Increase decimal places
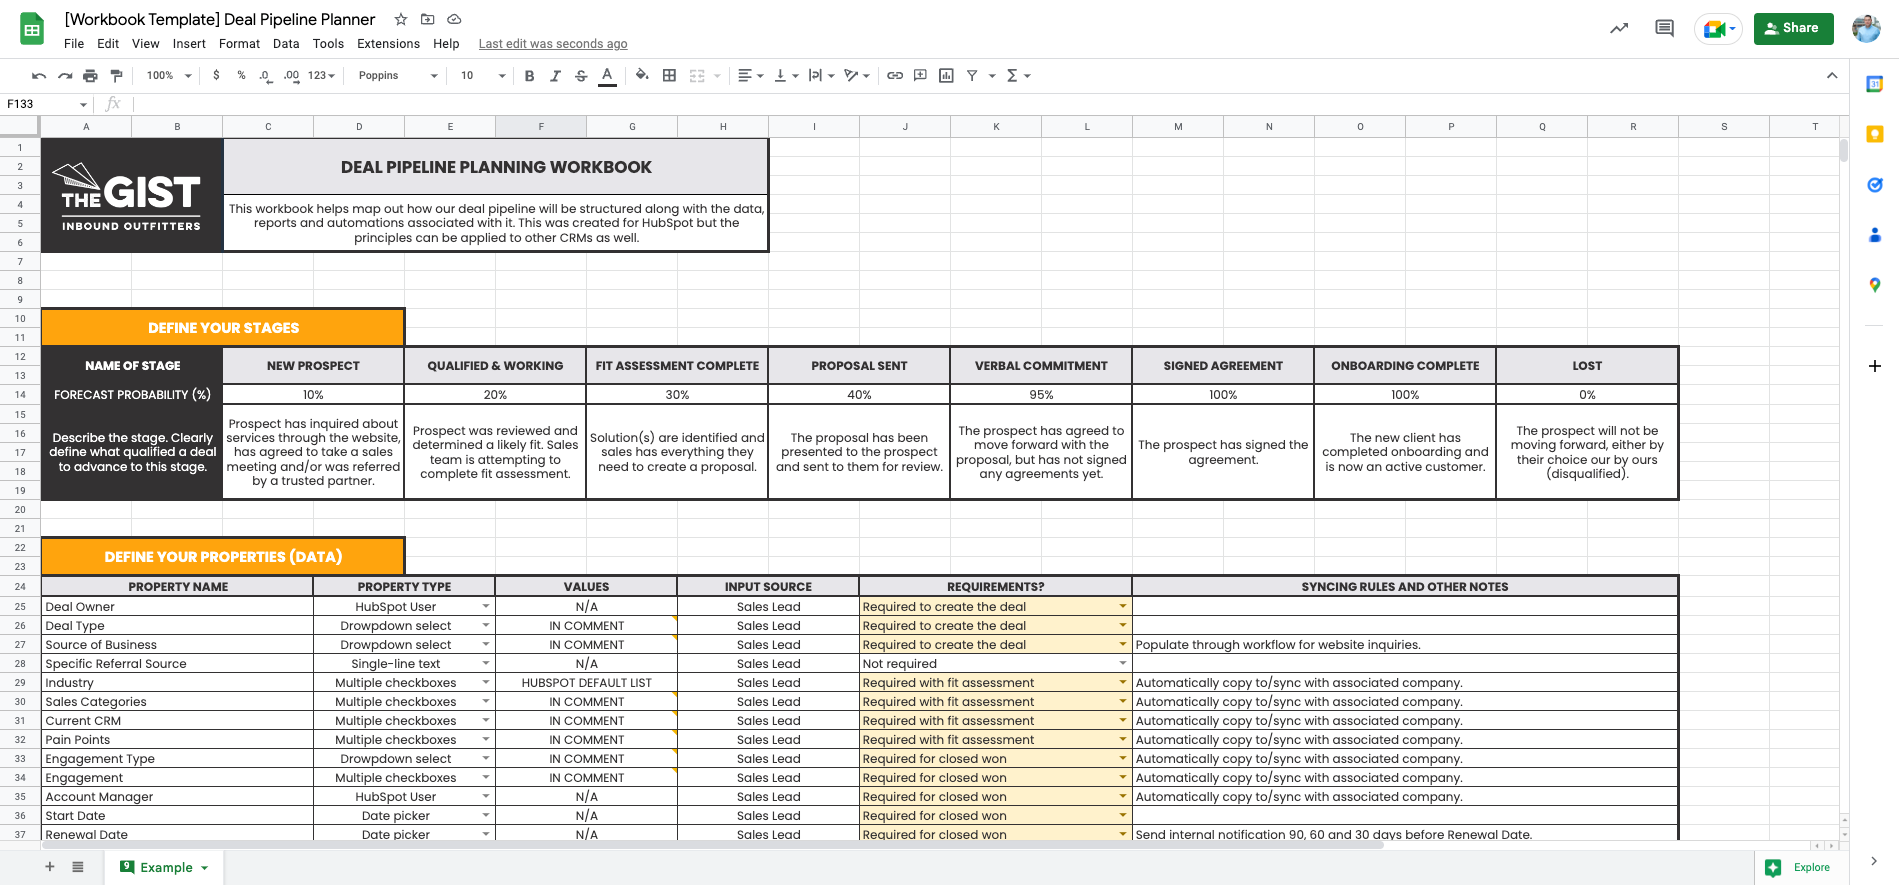This screenshot has height=885, width=1899. coord(291,76)
